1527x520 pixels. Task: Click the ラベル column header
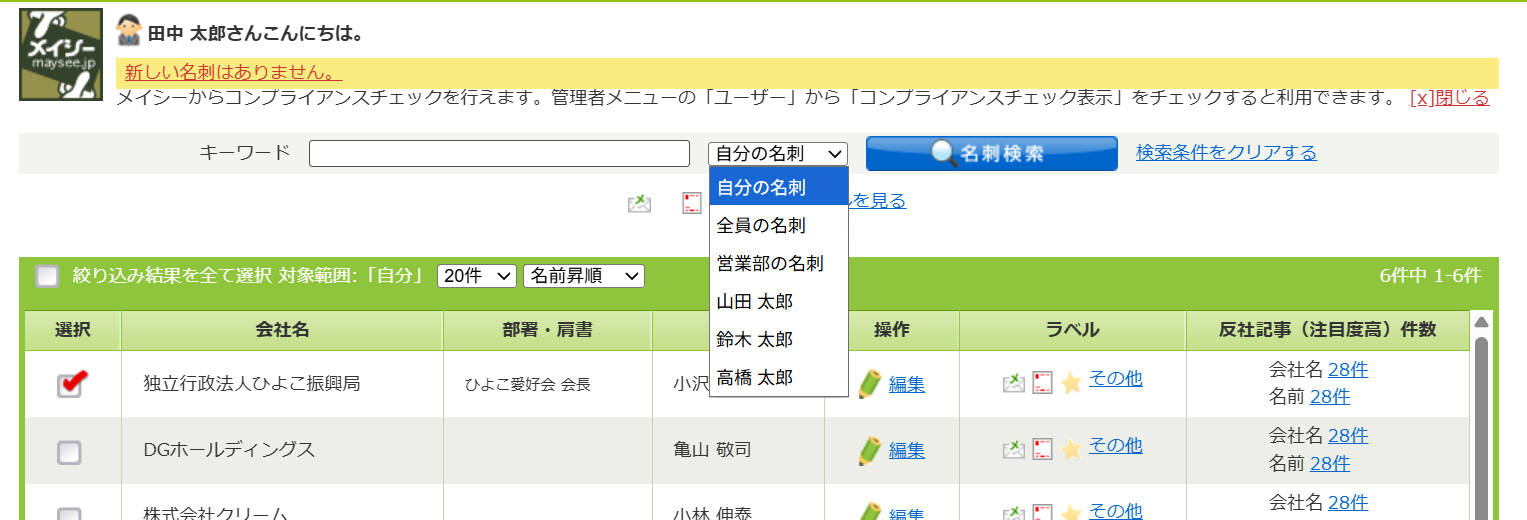1073,330
